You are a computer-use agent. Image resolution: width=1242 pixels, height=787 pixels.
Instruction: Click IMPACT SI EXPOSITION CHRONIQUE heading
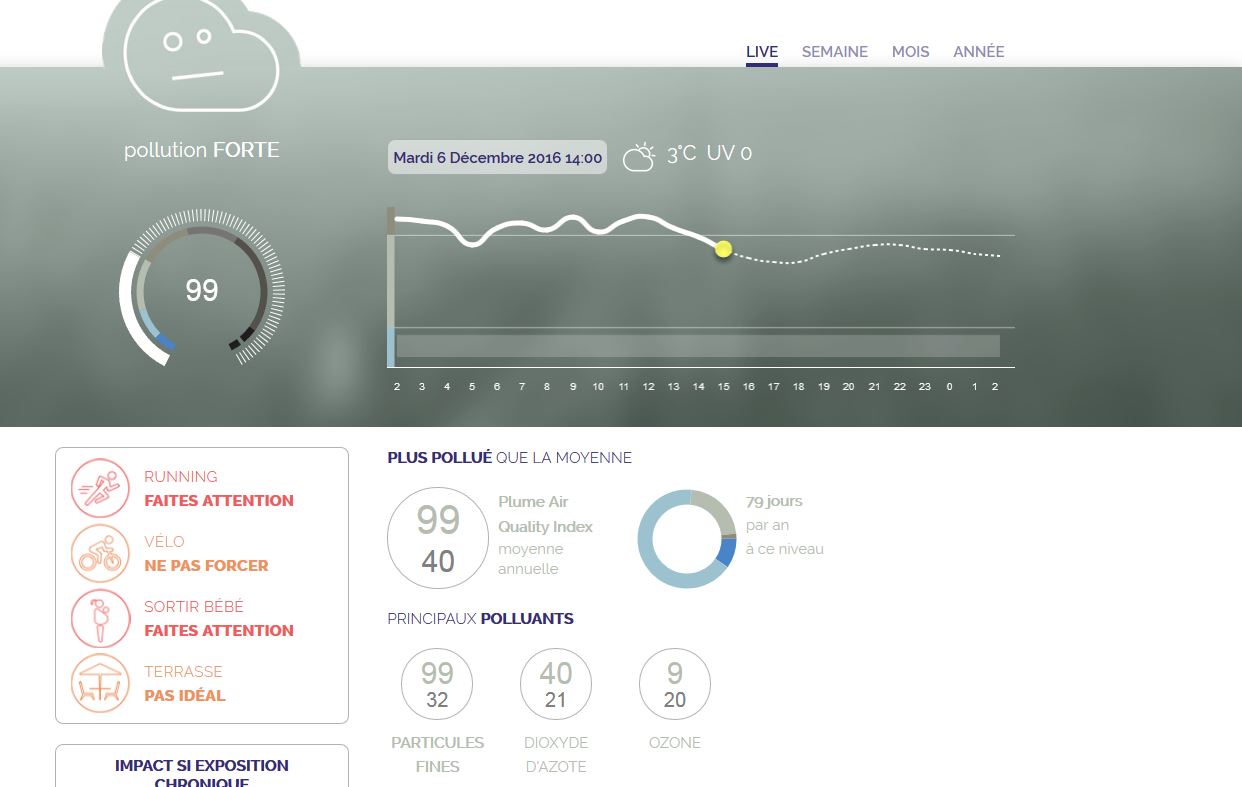pyautogui.click(x=202, y=774)
